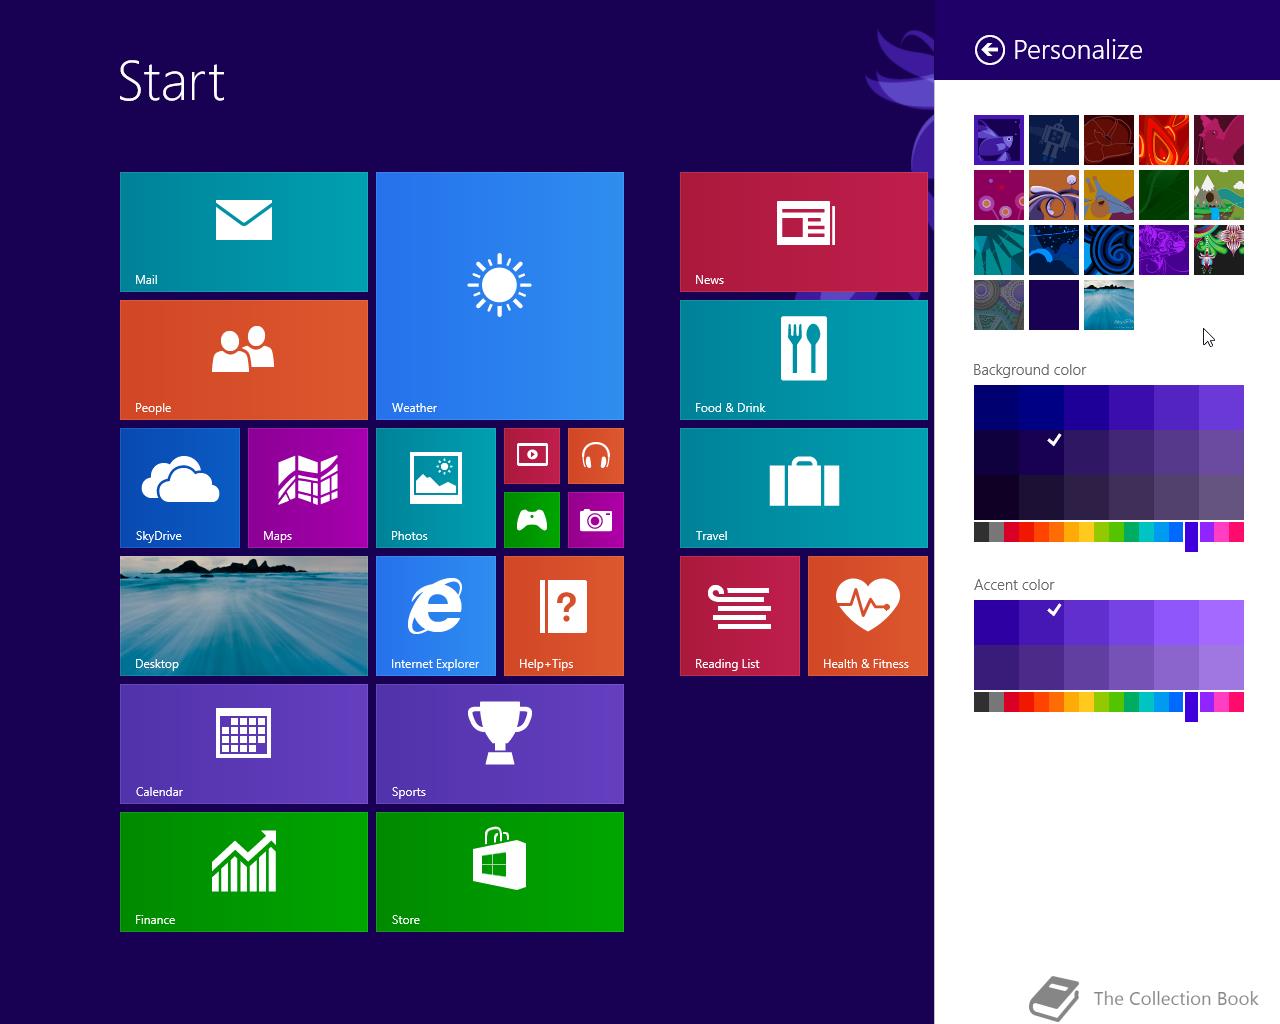Set Accent hue strip to hot pink end
This screenshot has height=1024, width=1280.
pos(1236,702)
